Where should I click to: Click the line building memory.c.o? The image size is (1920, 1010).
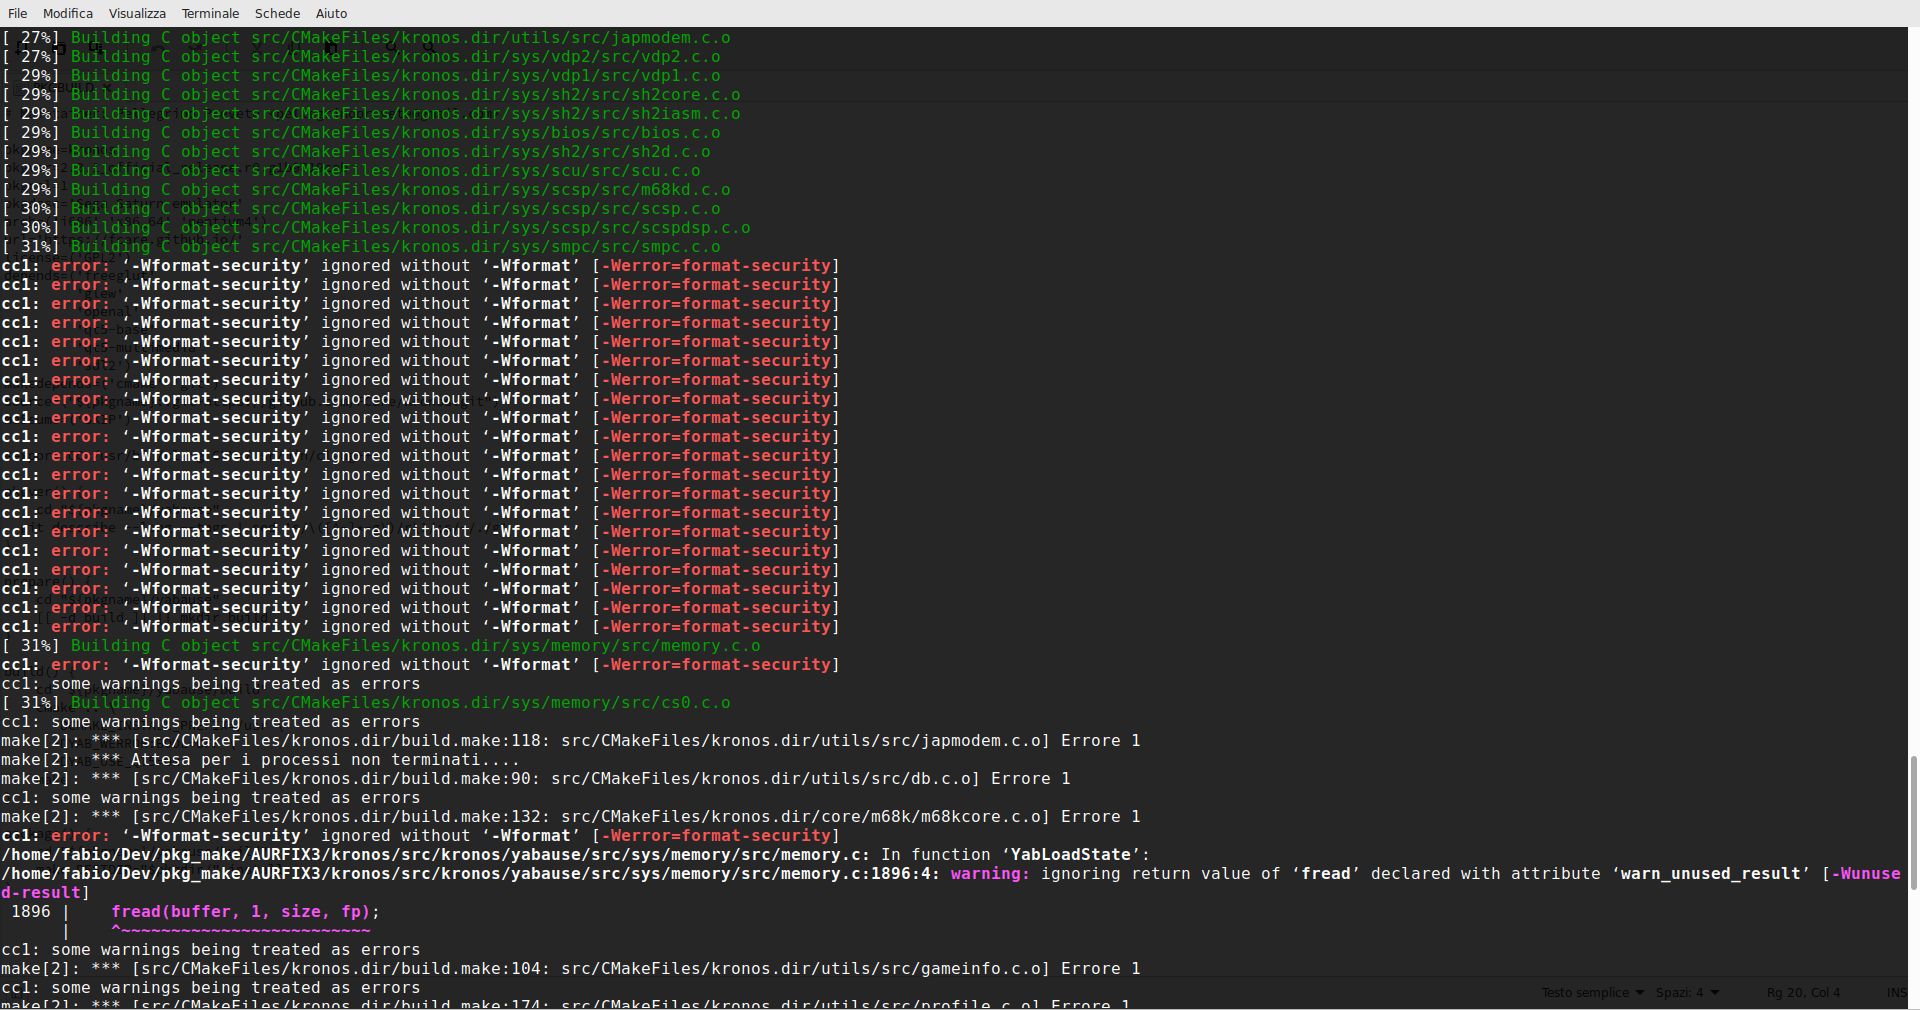(381, 646)
